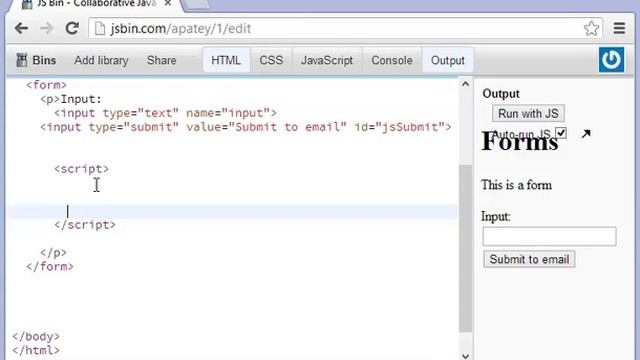Toggle the Console panel tab
640x360 pixels.
392,60
